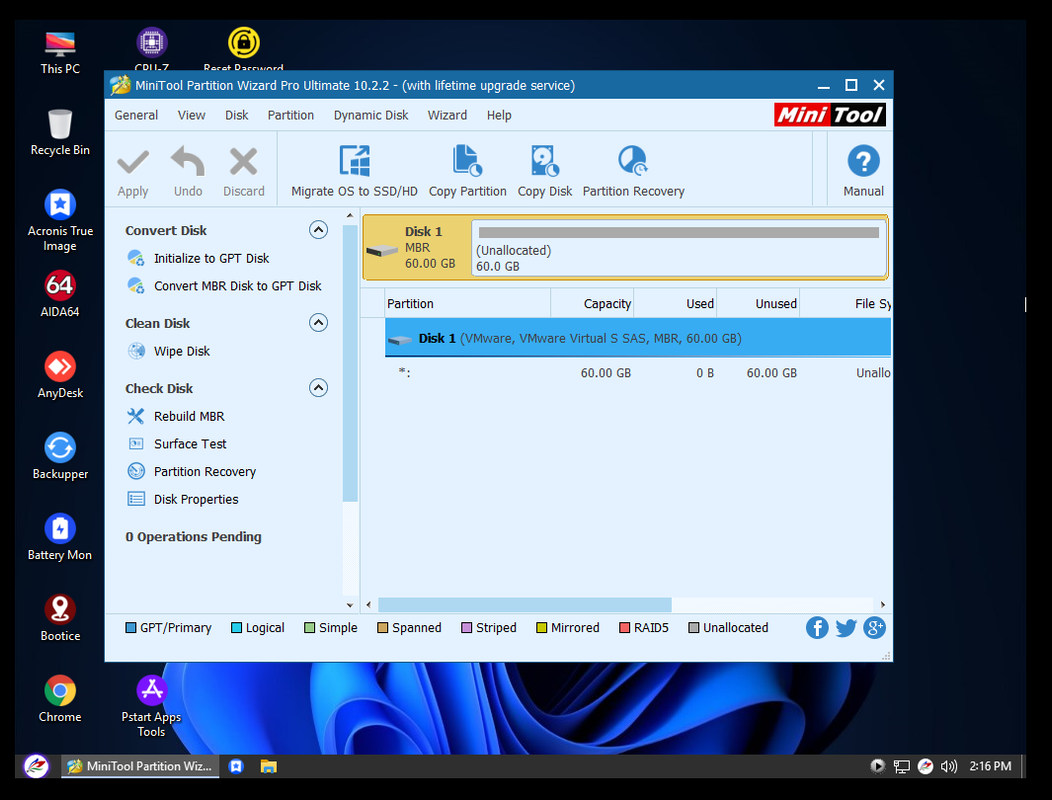This screenshot has height=800, width=1052.
Task: Open the Google Plus share icon
Action: tap(874, 628)
